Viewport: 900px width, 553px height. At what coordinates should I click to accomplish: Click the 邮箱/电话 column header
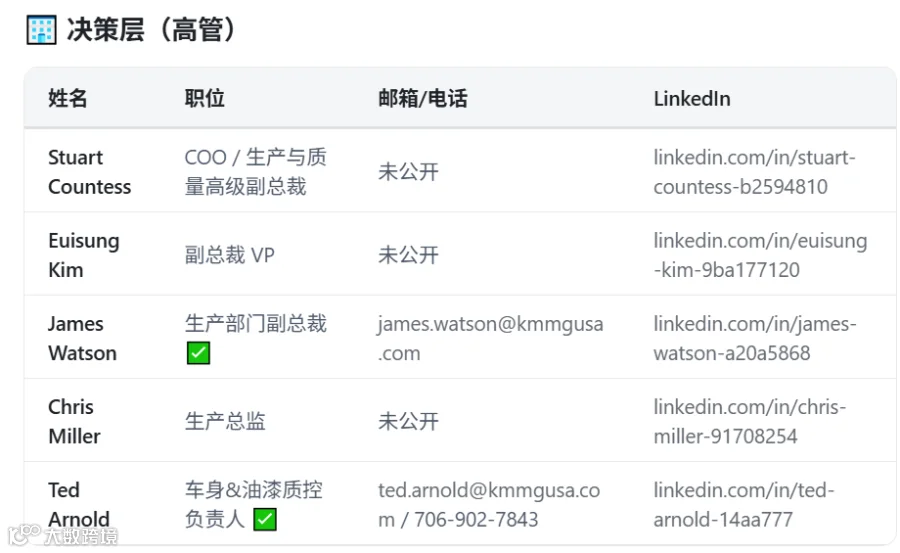pos(422,98)
